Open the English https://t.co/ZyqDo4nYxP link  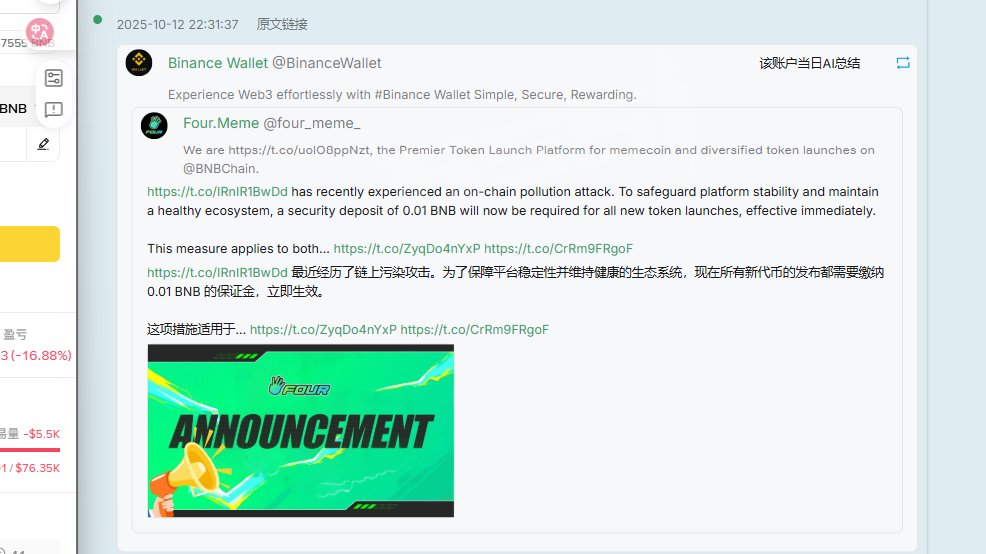point(407,248)
